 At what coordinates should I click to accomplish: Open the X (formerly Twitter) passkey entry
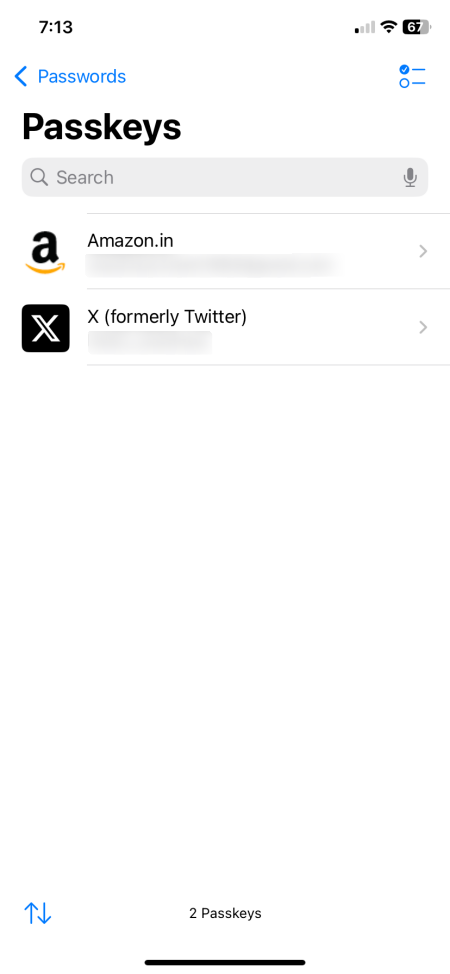point(225,327)
